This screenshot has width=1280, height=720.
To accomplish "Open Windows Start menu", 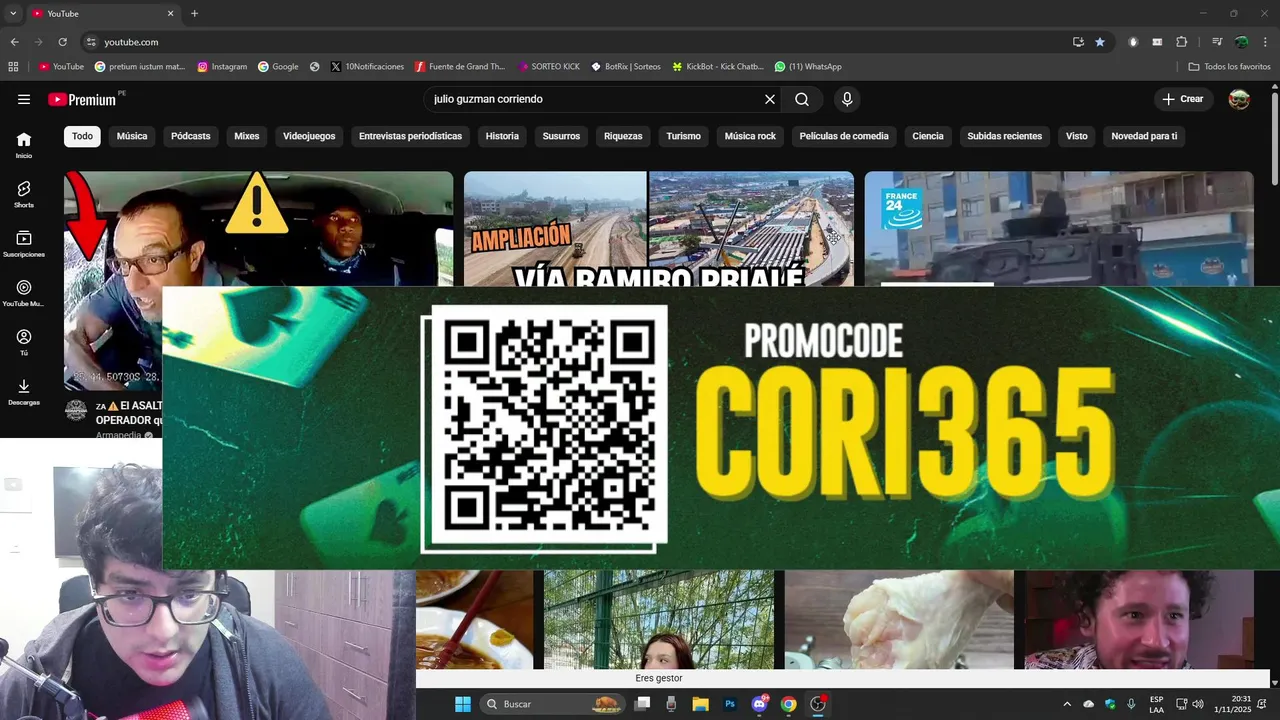I will (462, 704).
